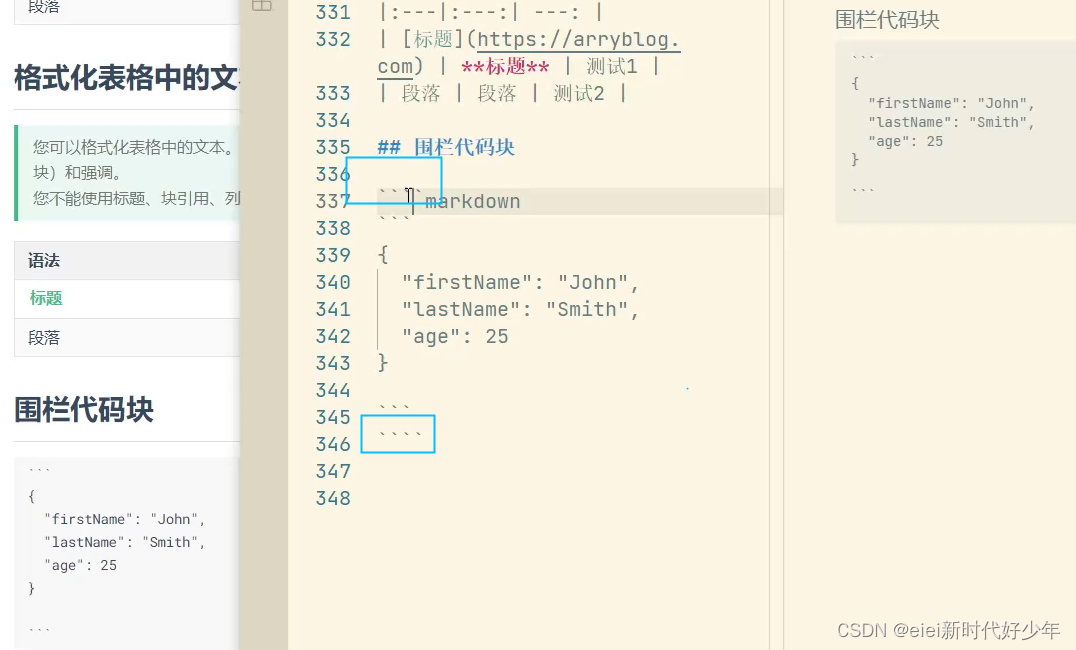This screenshot has height=650, width=1076.
Task: Click line number 339 in the gutter
Action: click(333, 254)
